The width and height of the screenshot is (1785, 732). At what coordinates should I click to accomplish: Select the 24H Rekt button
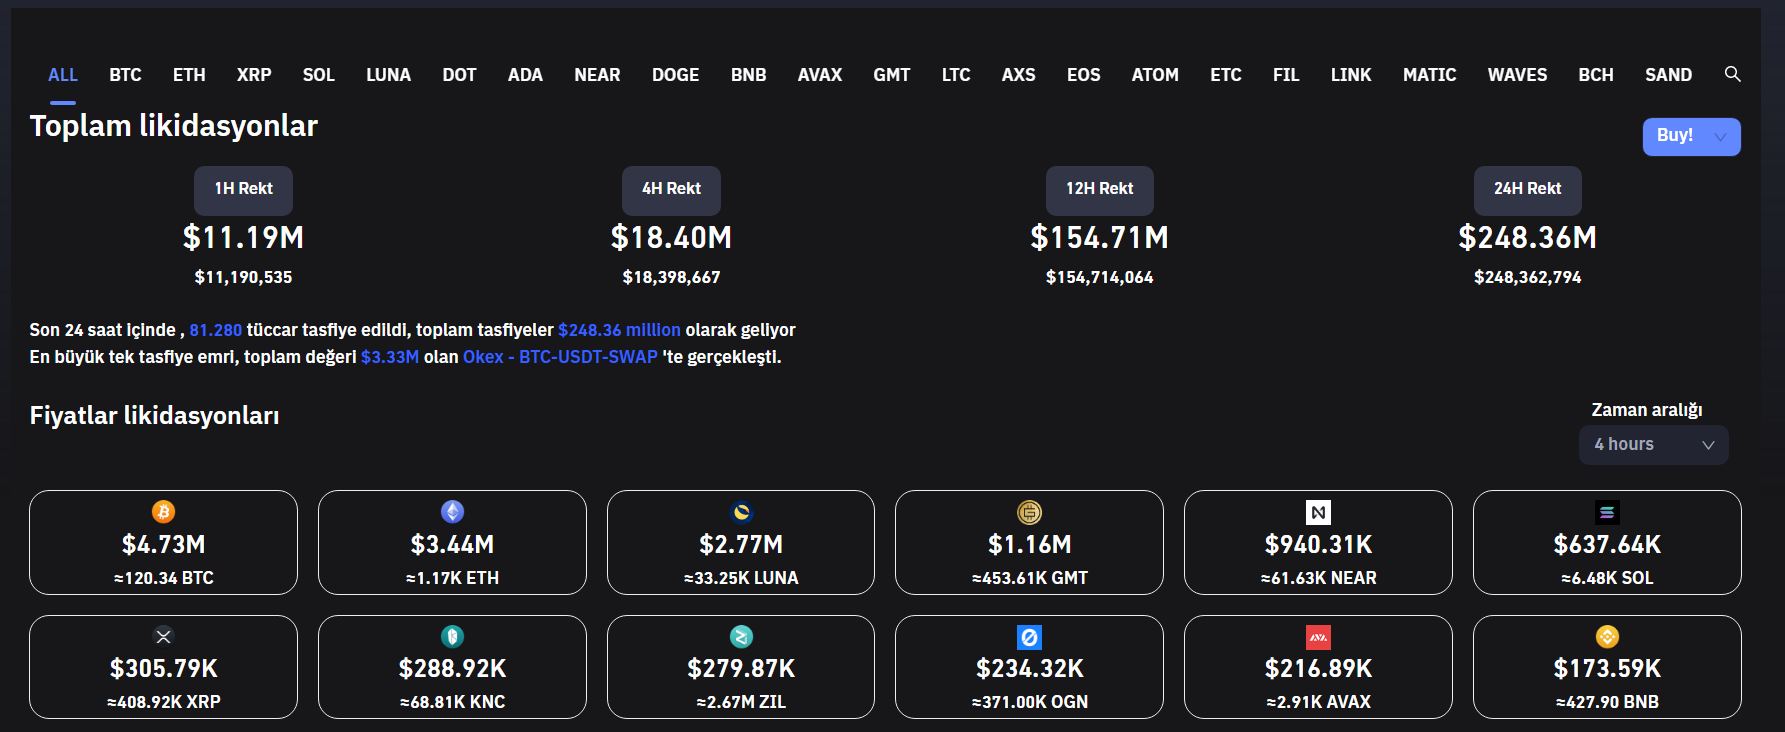pyautogui.click(x=1527, y=189)
